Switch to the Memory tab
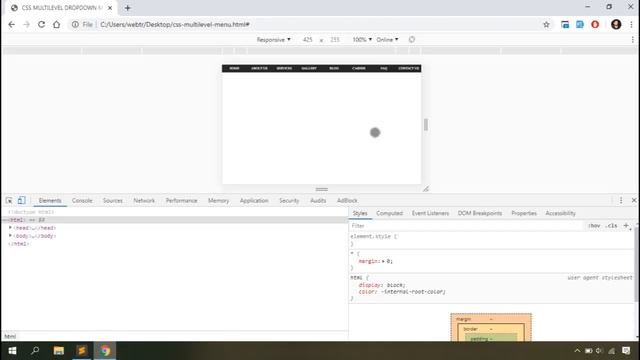The height and width of the screenshot is (360, 640). 218,200
